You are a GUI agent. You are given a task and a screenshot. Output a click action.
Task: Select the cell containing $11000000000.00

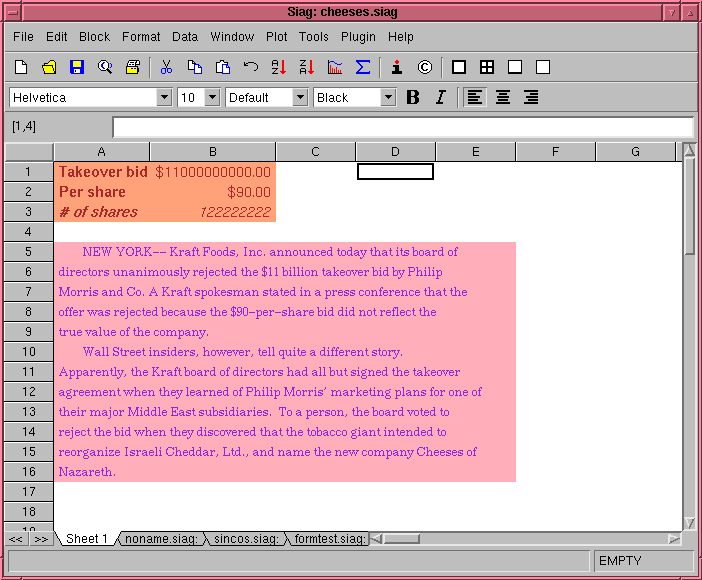tap(213, 172)
